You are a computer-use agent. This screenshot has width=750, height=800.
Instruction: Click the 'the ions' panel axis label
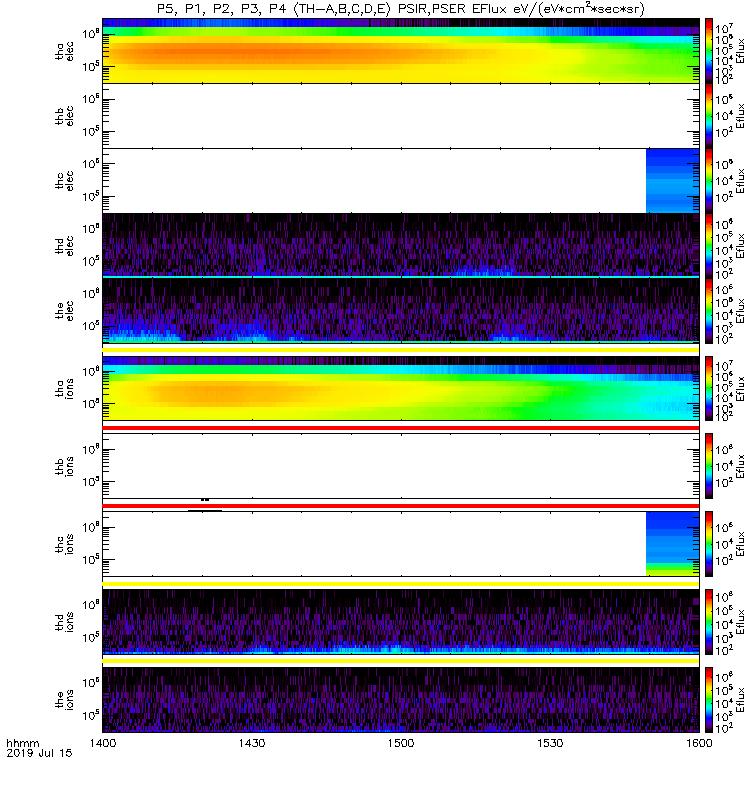[x=64, y=699]
